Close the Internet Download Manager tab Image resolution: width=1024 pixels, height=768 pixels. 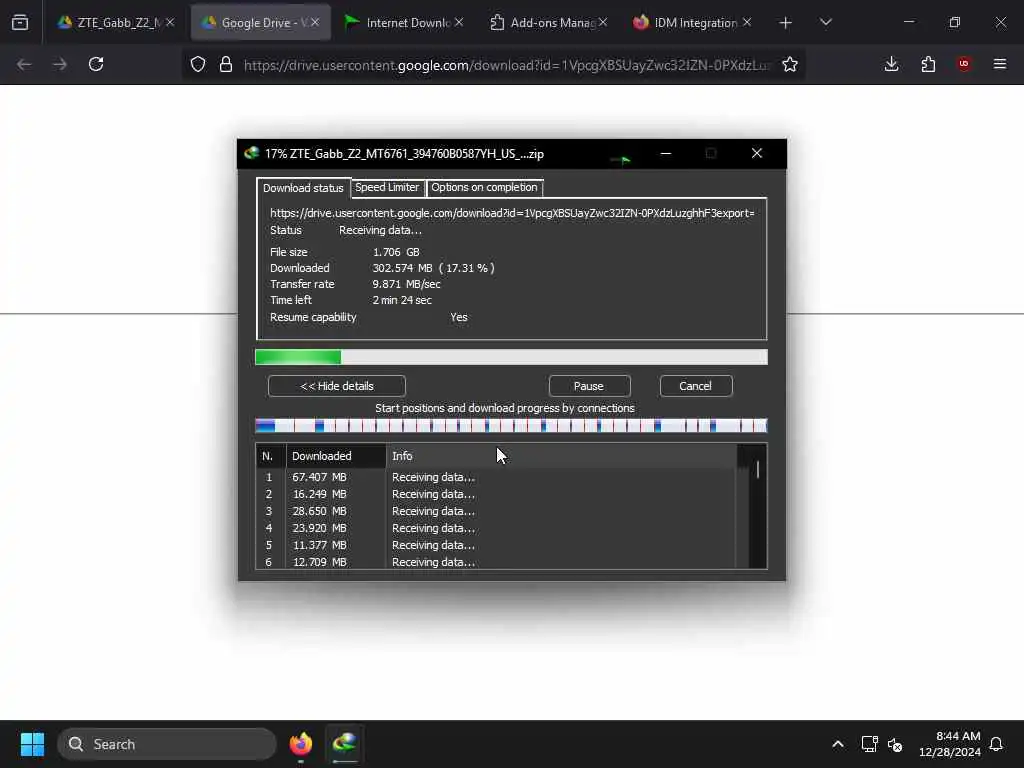[x=460, y=23]
